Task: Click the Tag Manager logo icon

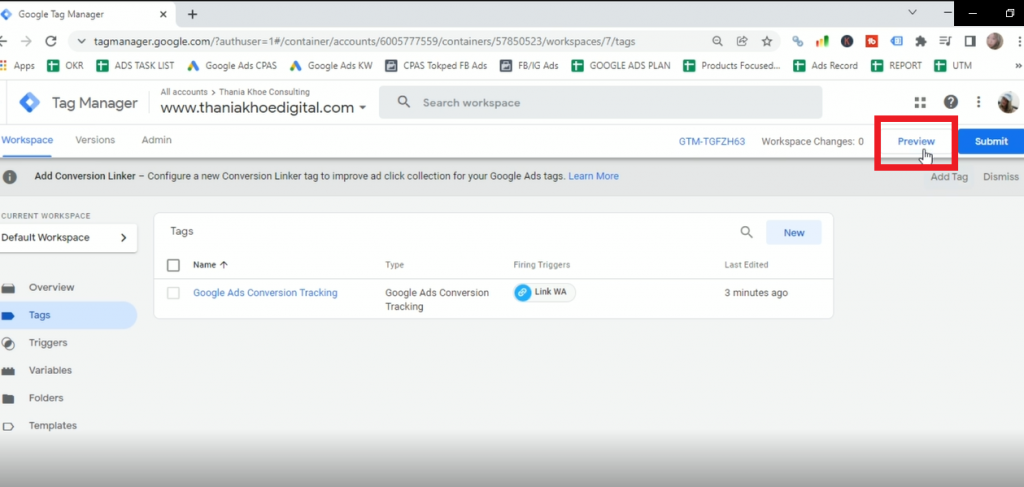Action: (x=30, y=102)
